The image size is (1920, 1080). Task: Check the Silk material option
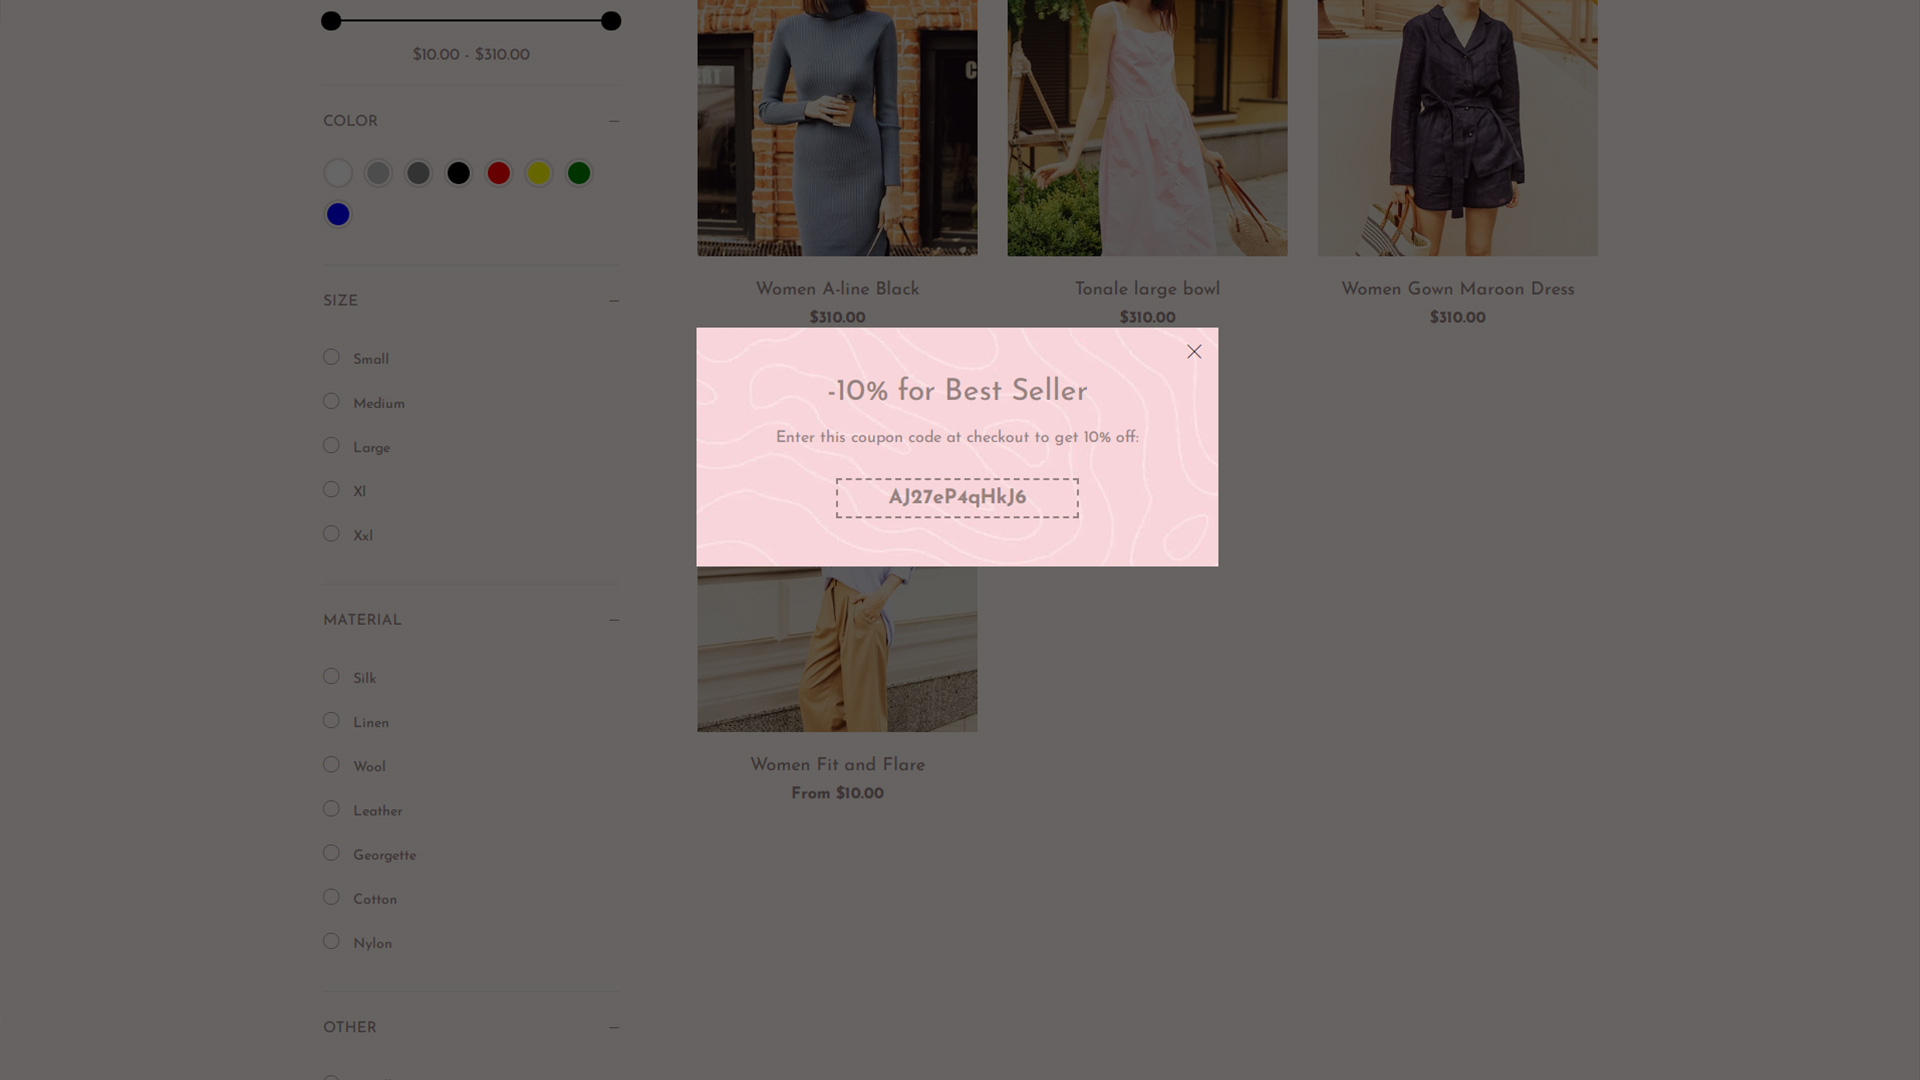point(331,676)
